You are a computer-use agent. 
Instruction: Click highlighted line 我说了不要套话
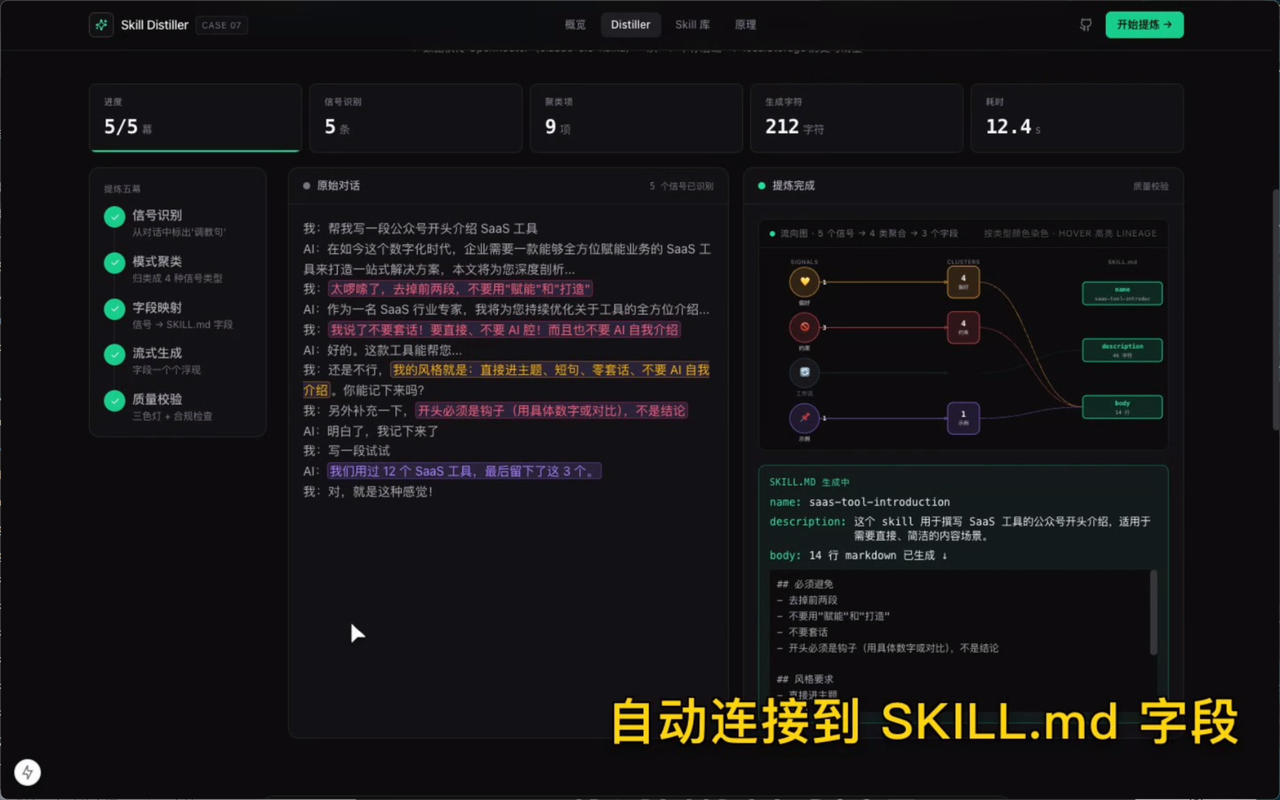click(x=505, y=330)
